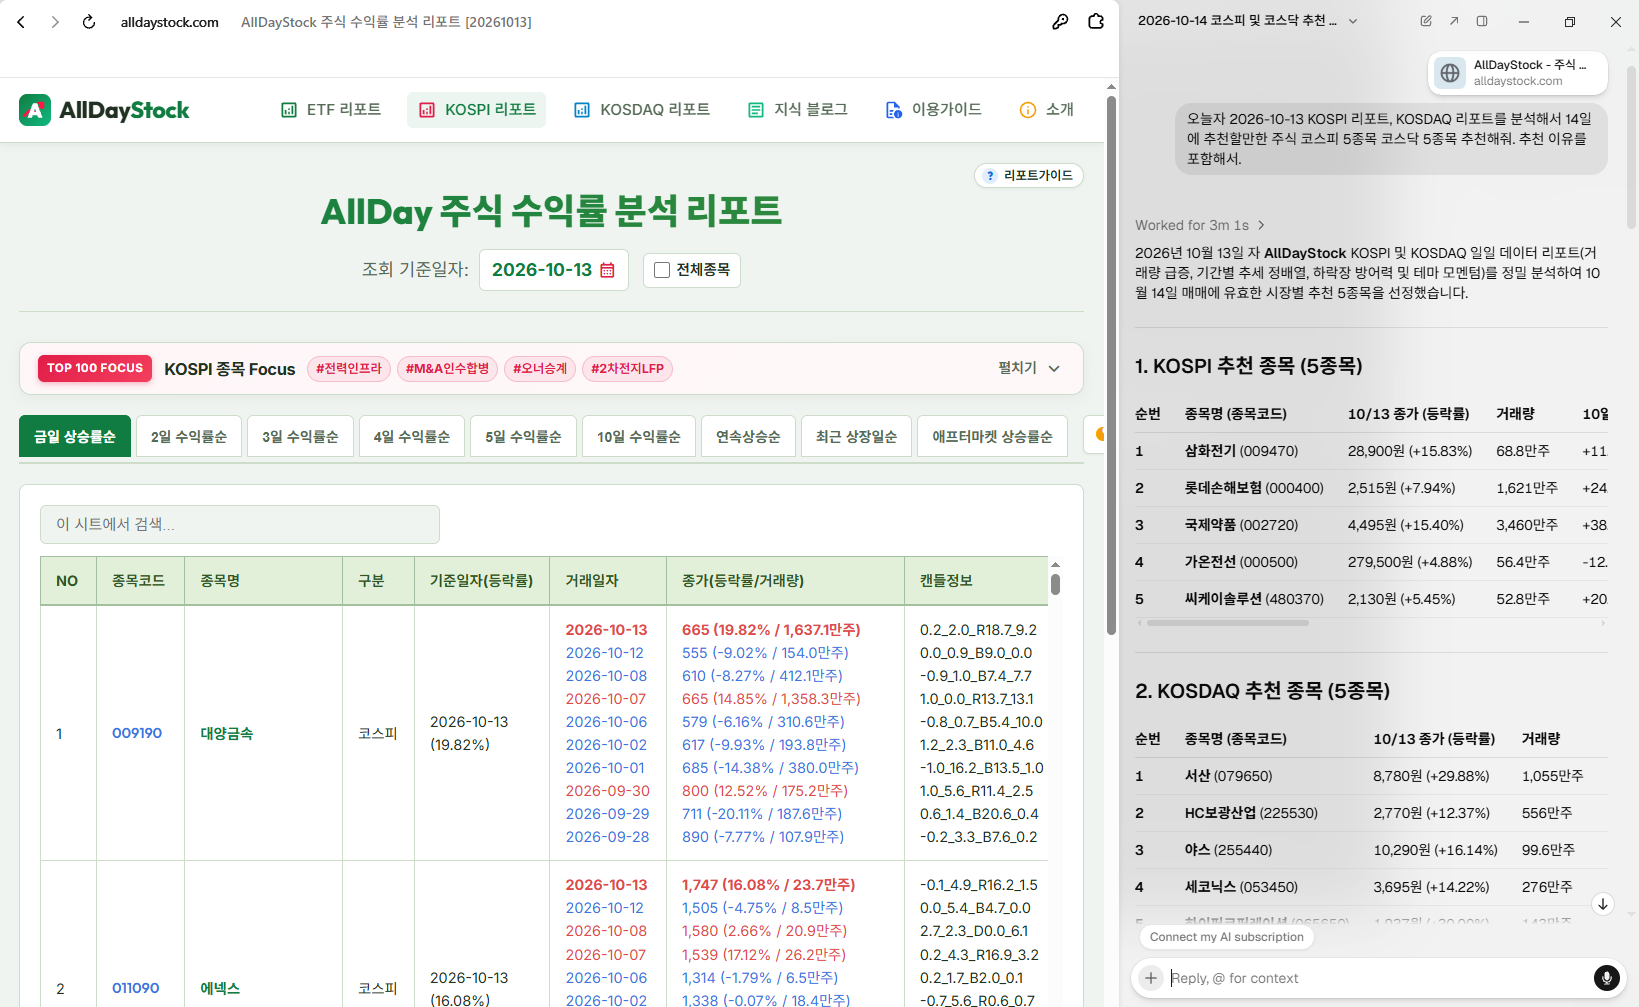Switch to the 10일 수익률순 tab
This screenshot has height=1007, width=1639.
pos(639,436)
